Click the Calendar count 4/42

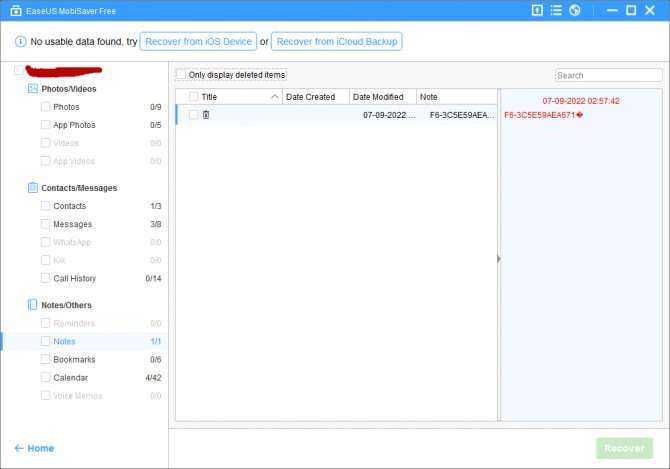pos(153,378)
